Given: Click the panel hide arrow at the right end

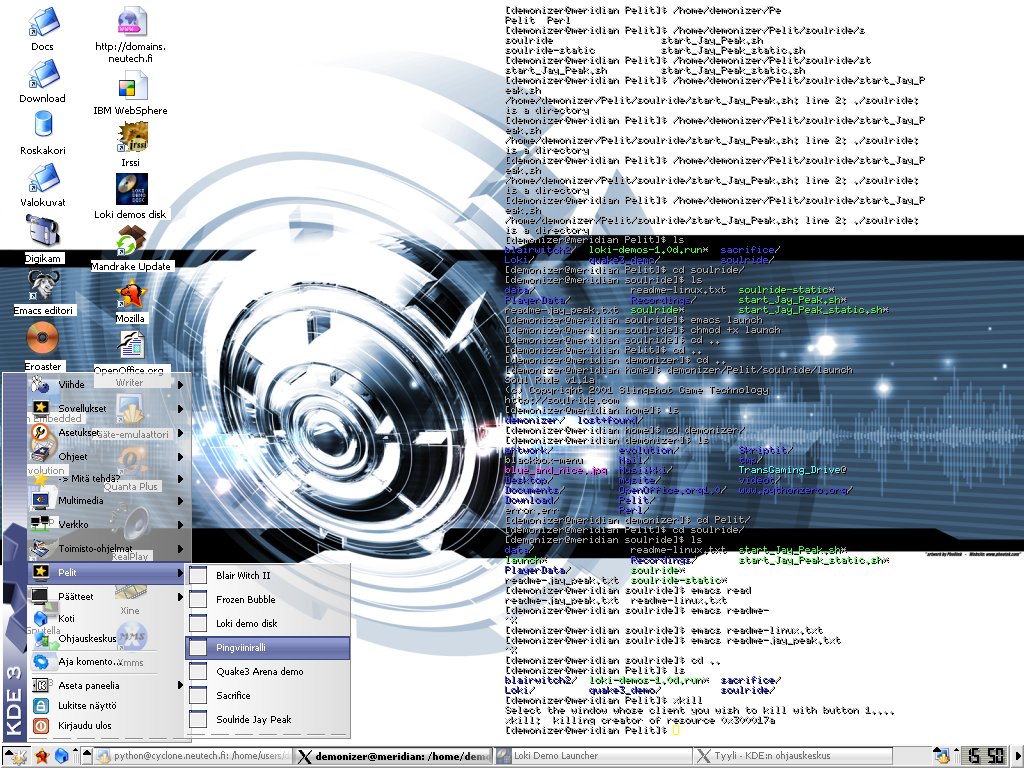Looking at the screenshot, I should [1019, 756].
